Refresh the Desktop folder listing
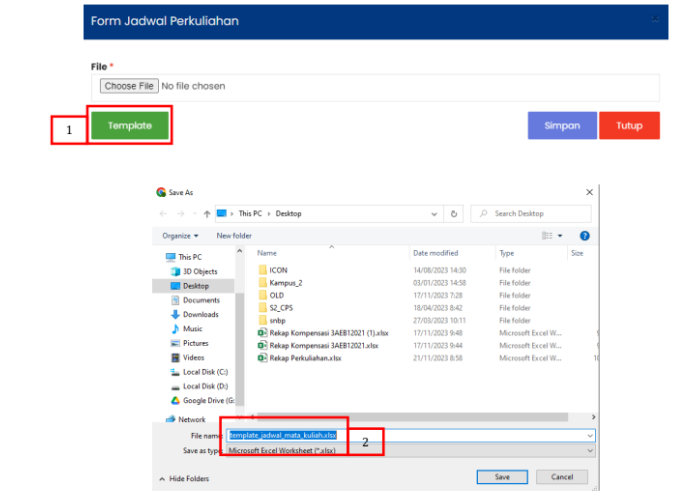Viewport: 694px width, 503px height. [455, 214]
